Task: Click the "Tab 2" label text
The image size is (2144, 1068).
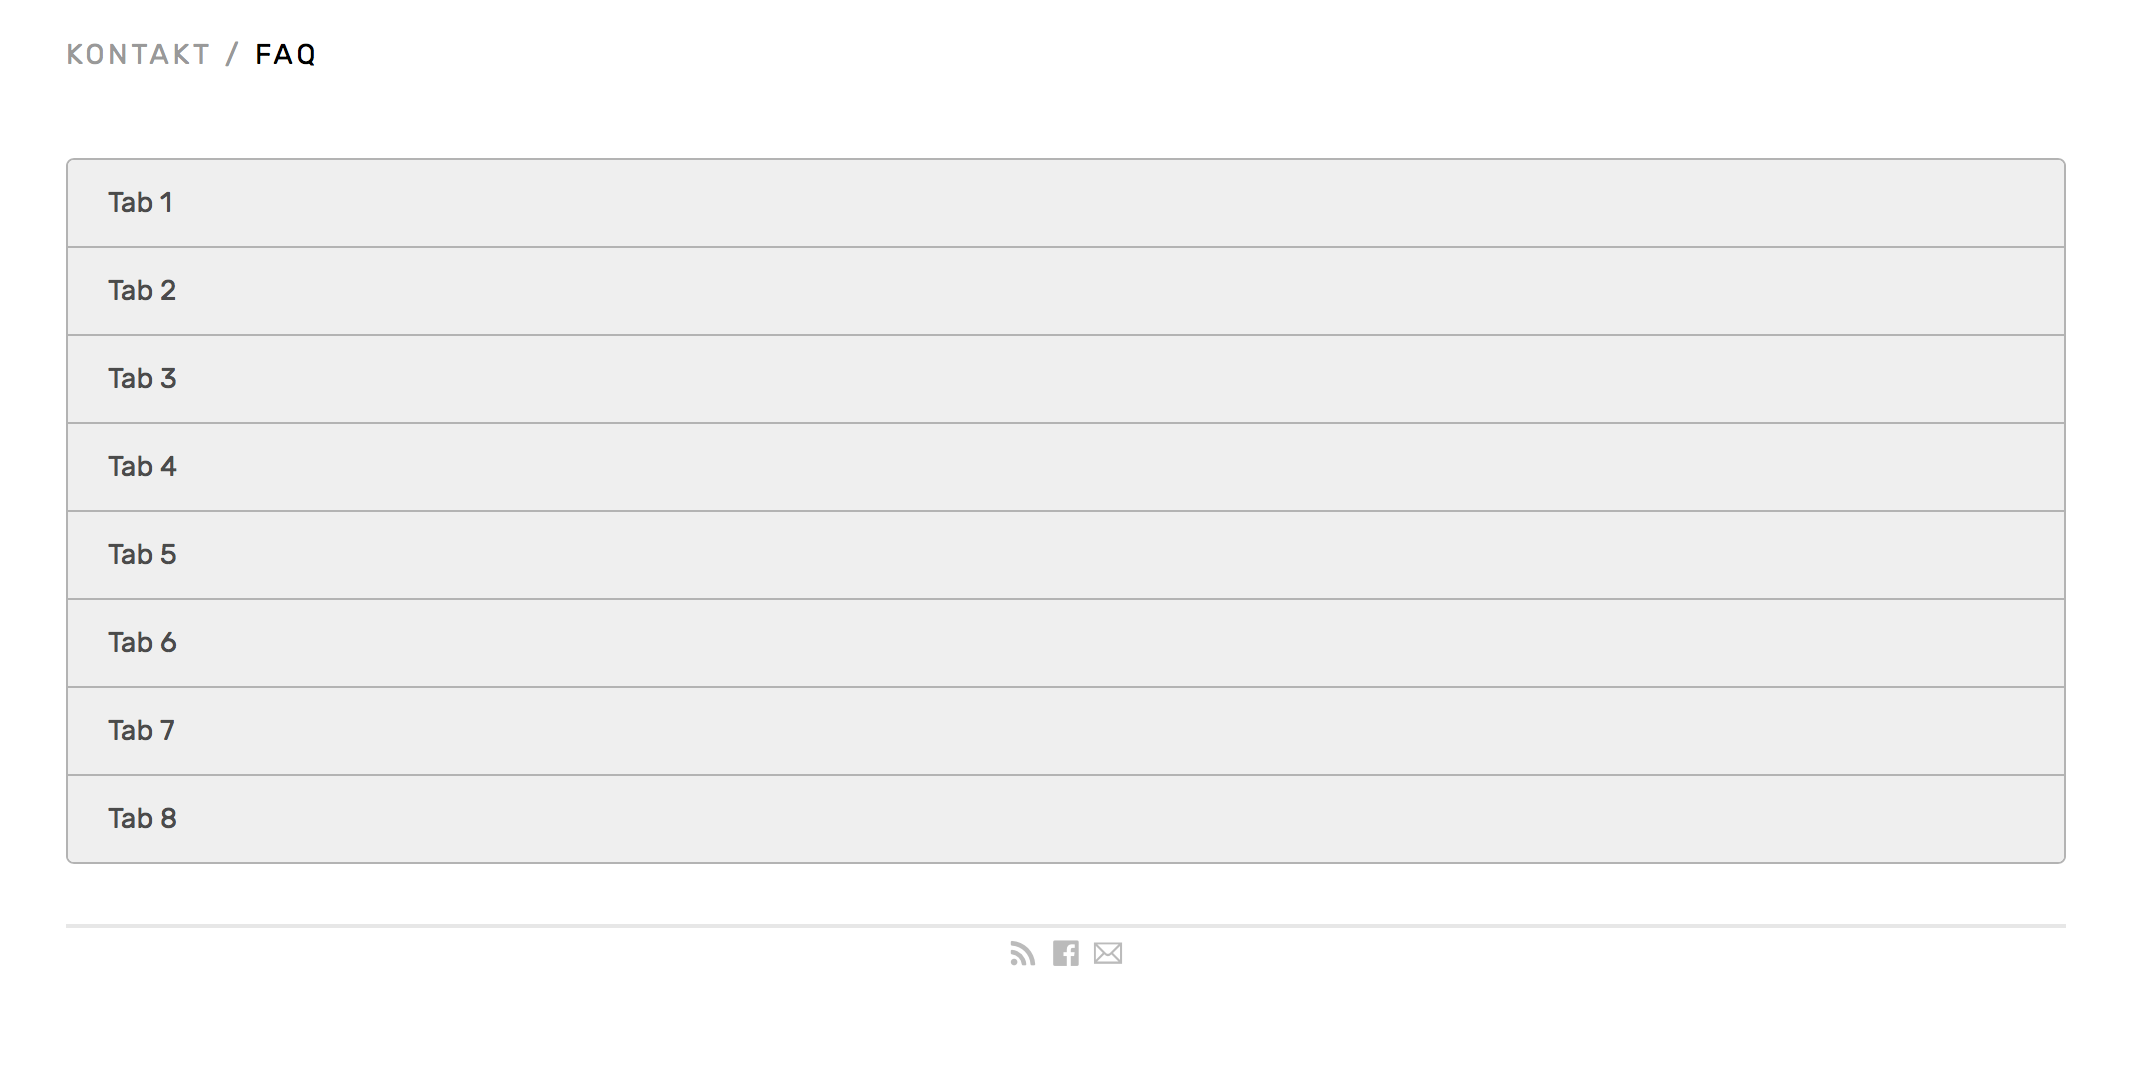Action: pyautogui.click(x=142, y=291)
